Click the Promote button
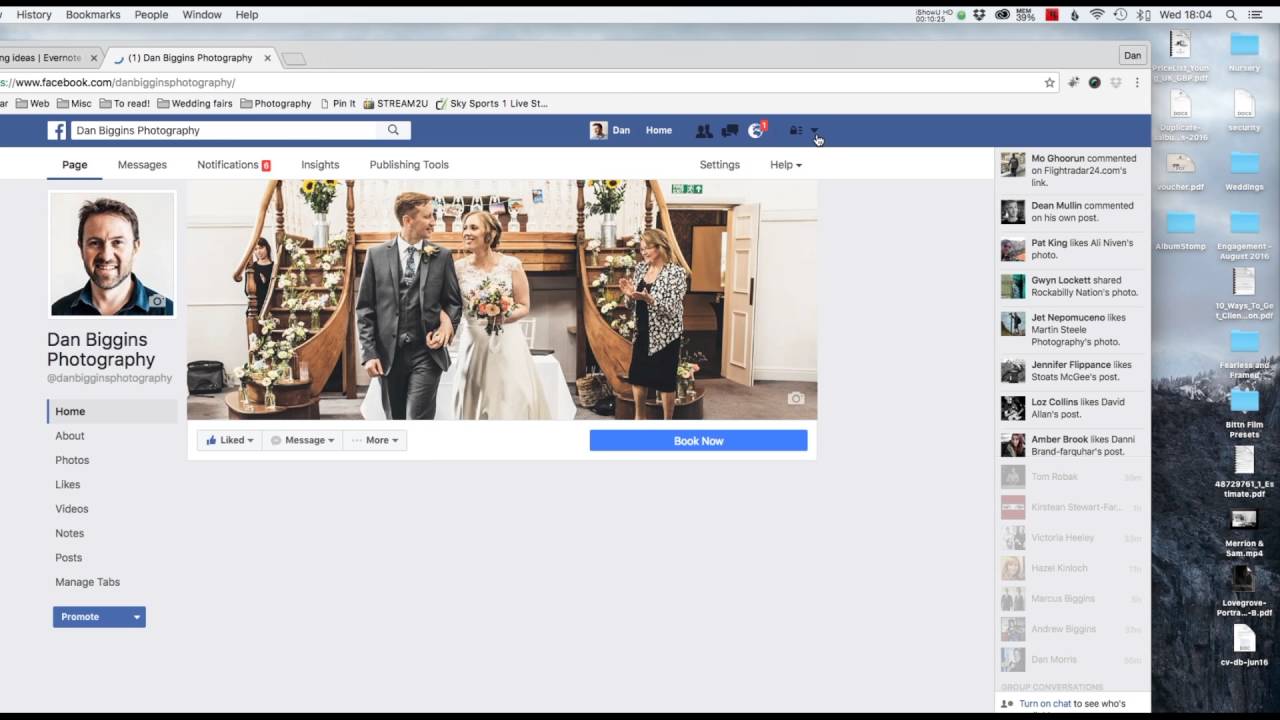 tap(91, 617)
